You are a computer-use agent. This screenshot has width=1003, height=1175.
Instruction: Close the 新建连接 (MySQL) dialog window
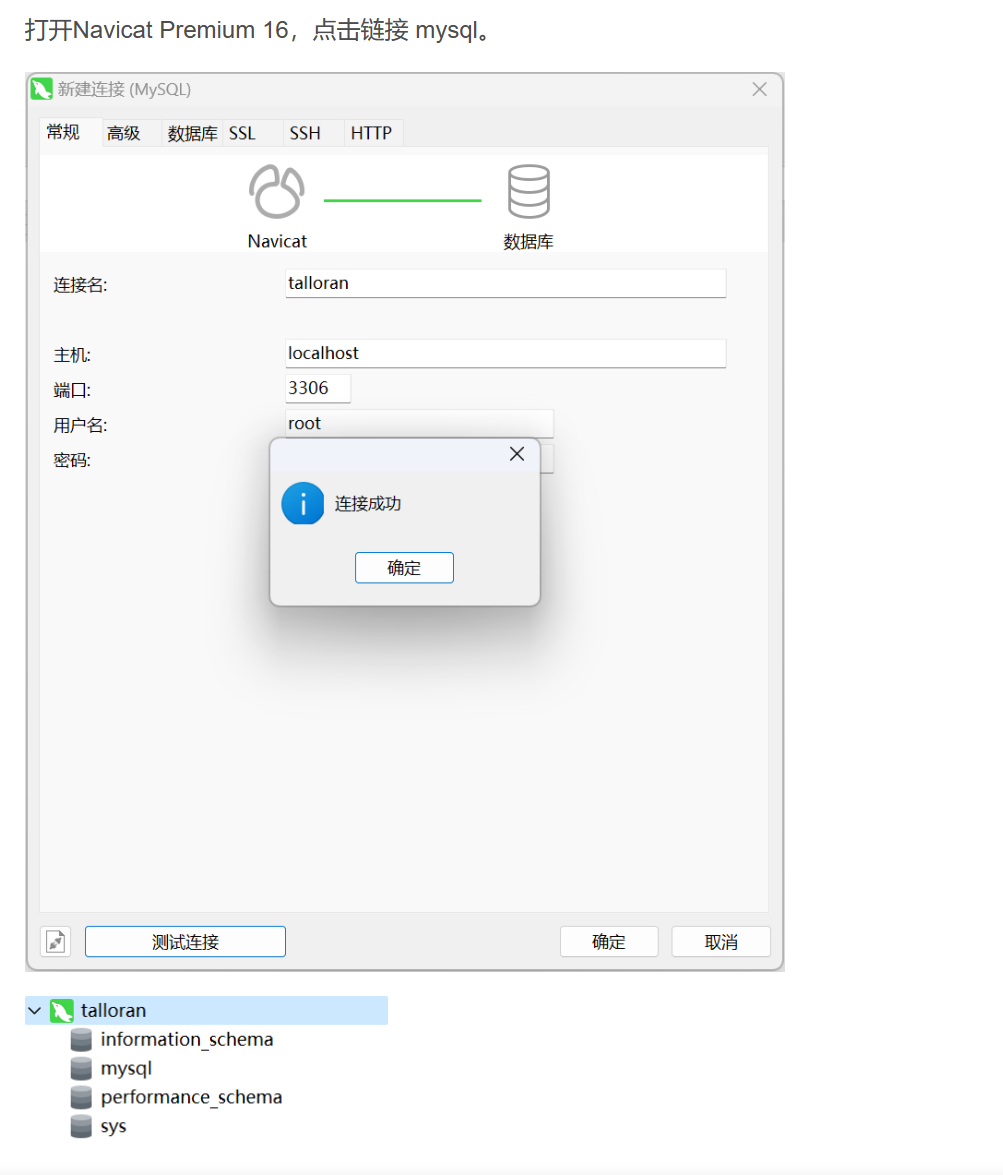coord(759,89)
